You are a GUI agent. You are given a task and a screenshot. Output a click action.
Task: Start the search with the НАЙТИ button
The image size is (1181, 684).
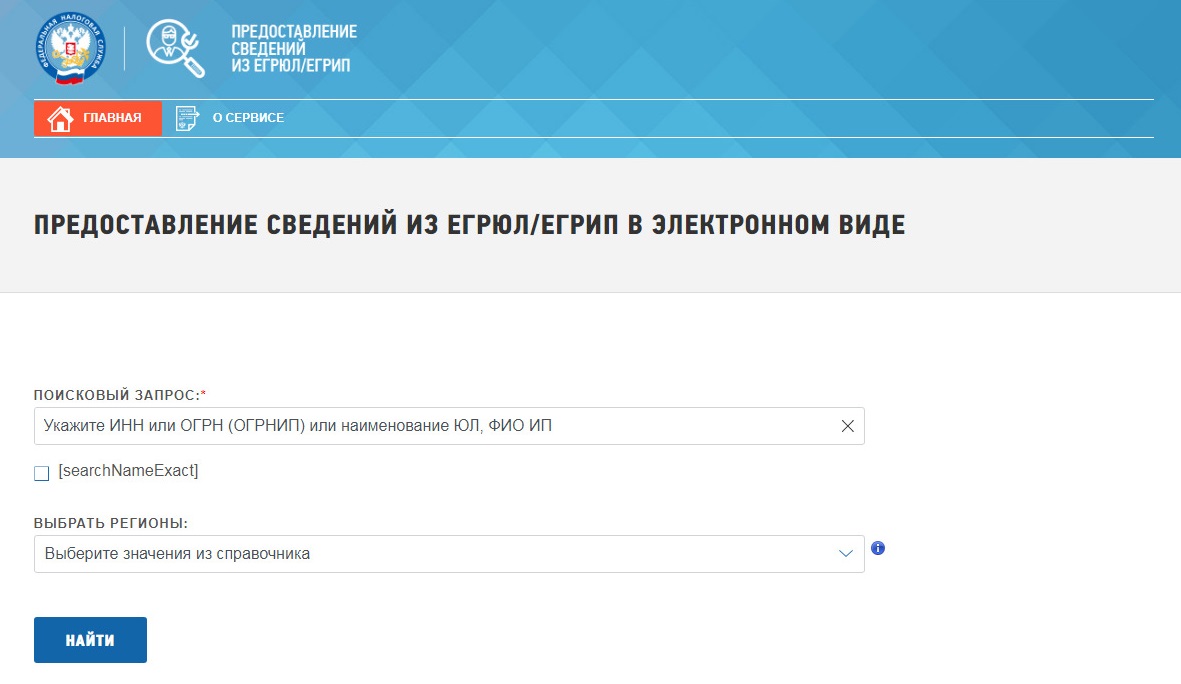90,639
